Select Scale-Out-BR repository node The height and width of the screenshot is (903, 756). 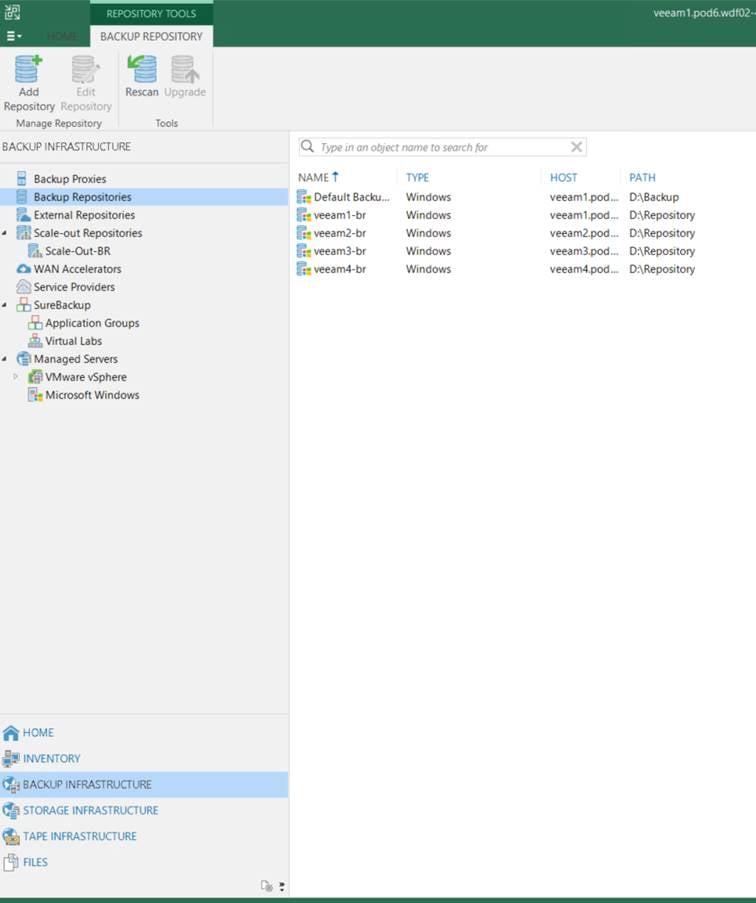(78, 251)
